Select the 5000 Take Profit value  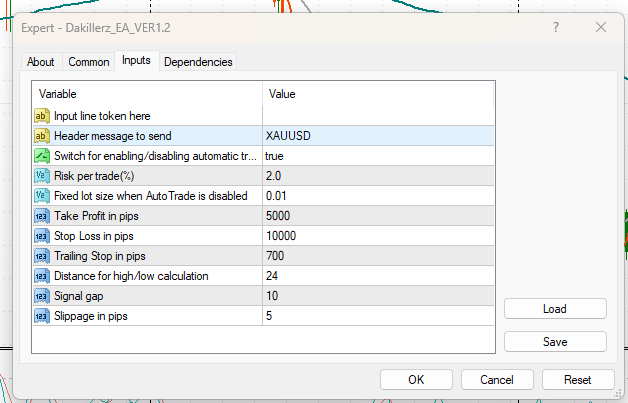pos(378,216)
